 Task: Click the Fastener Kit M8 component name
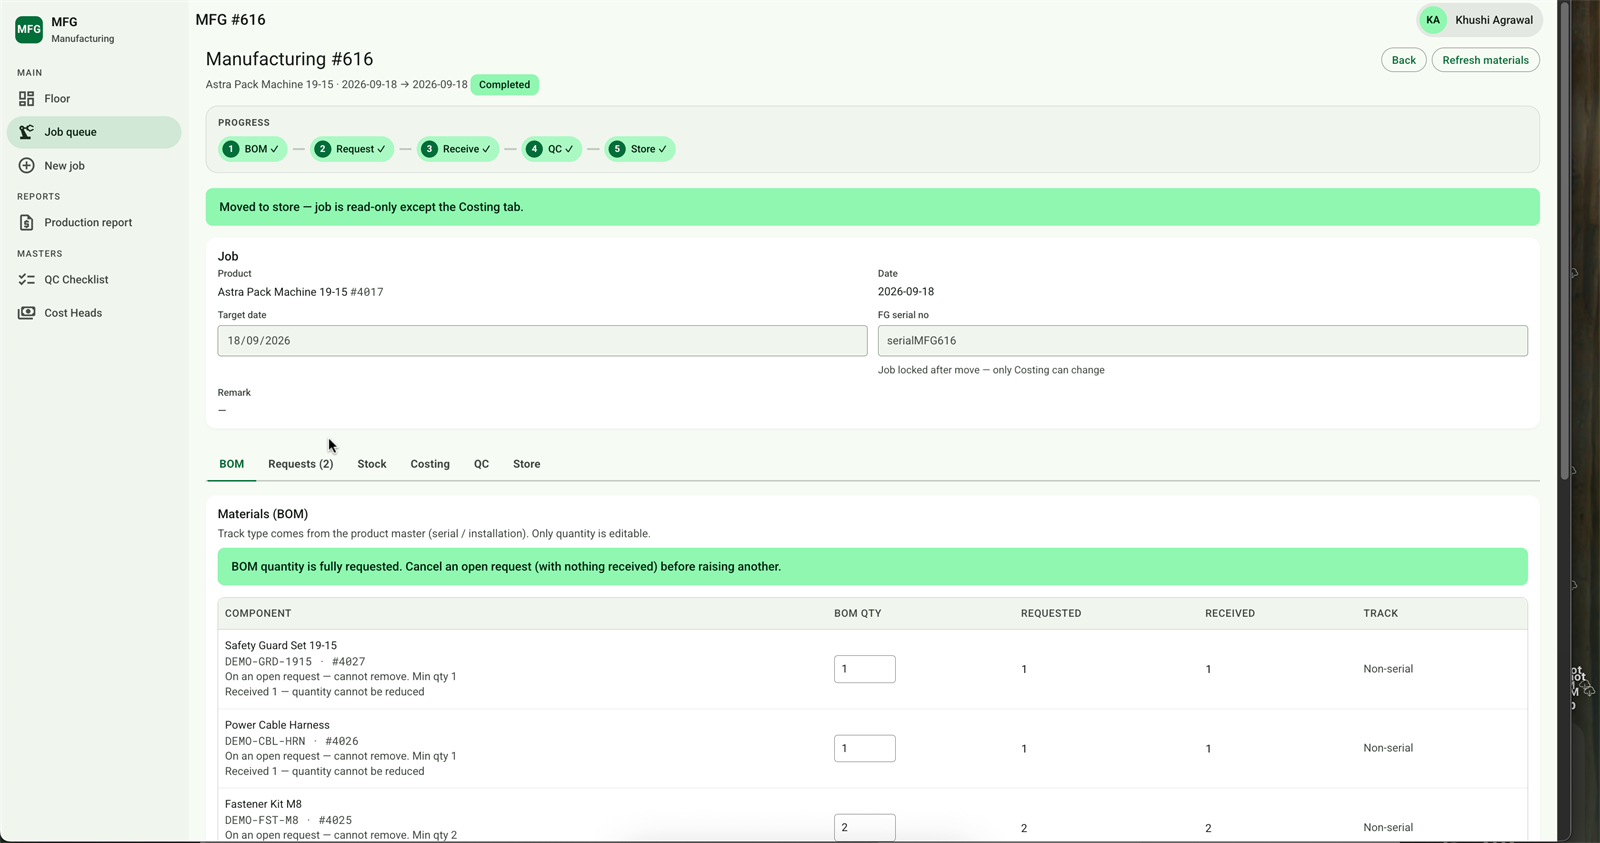coord(263,804)
